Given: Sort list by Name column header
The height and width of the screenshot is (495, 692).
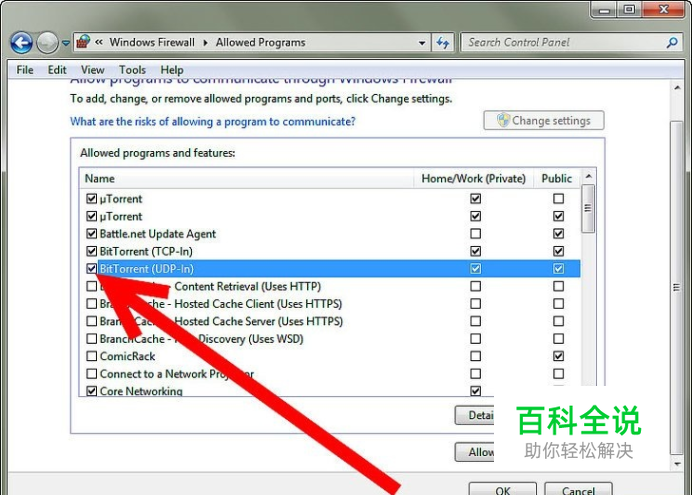Looking at the screenshot, I should pyautogui.click(x=247, y=178).
